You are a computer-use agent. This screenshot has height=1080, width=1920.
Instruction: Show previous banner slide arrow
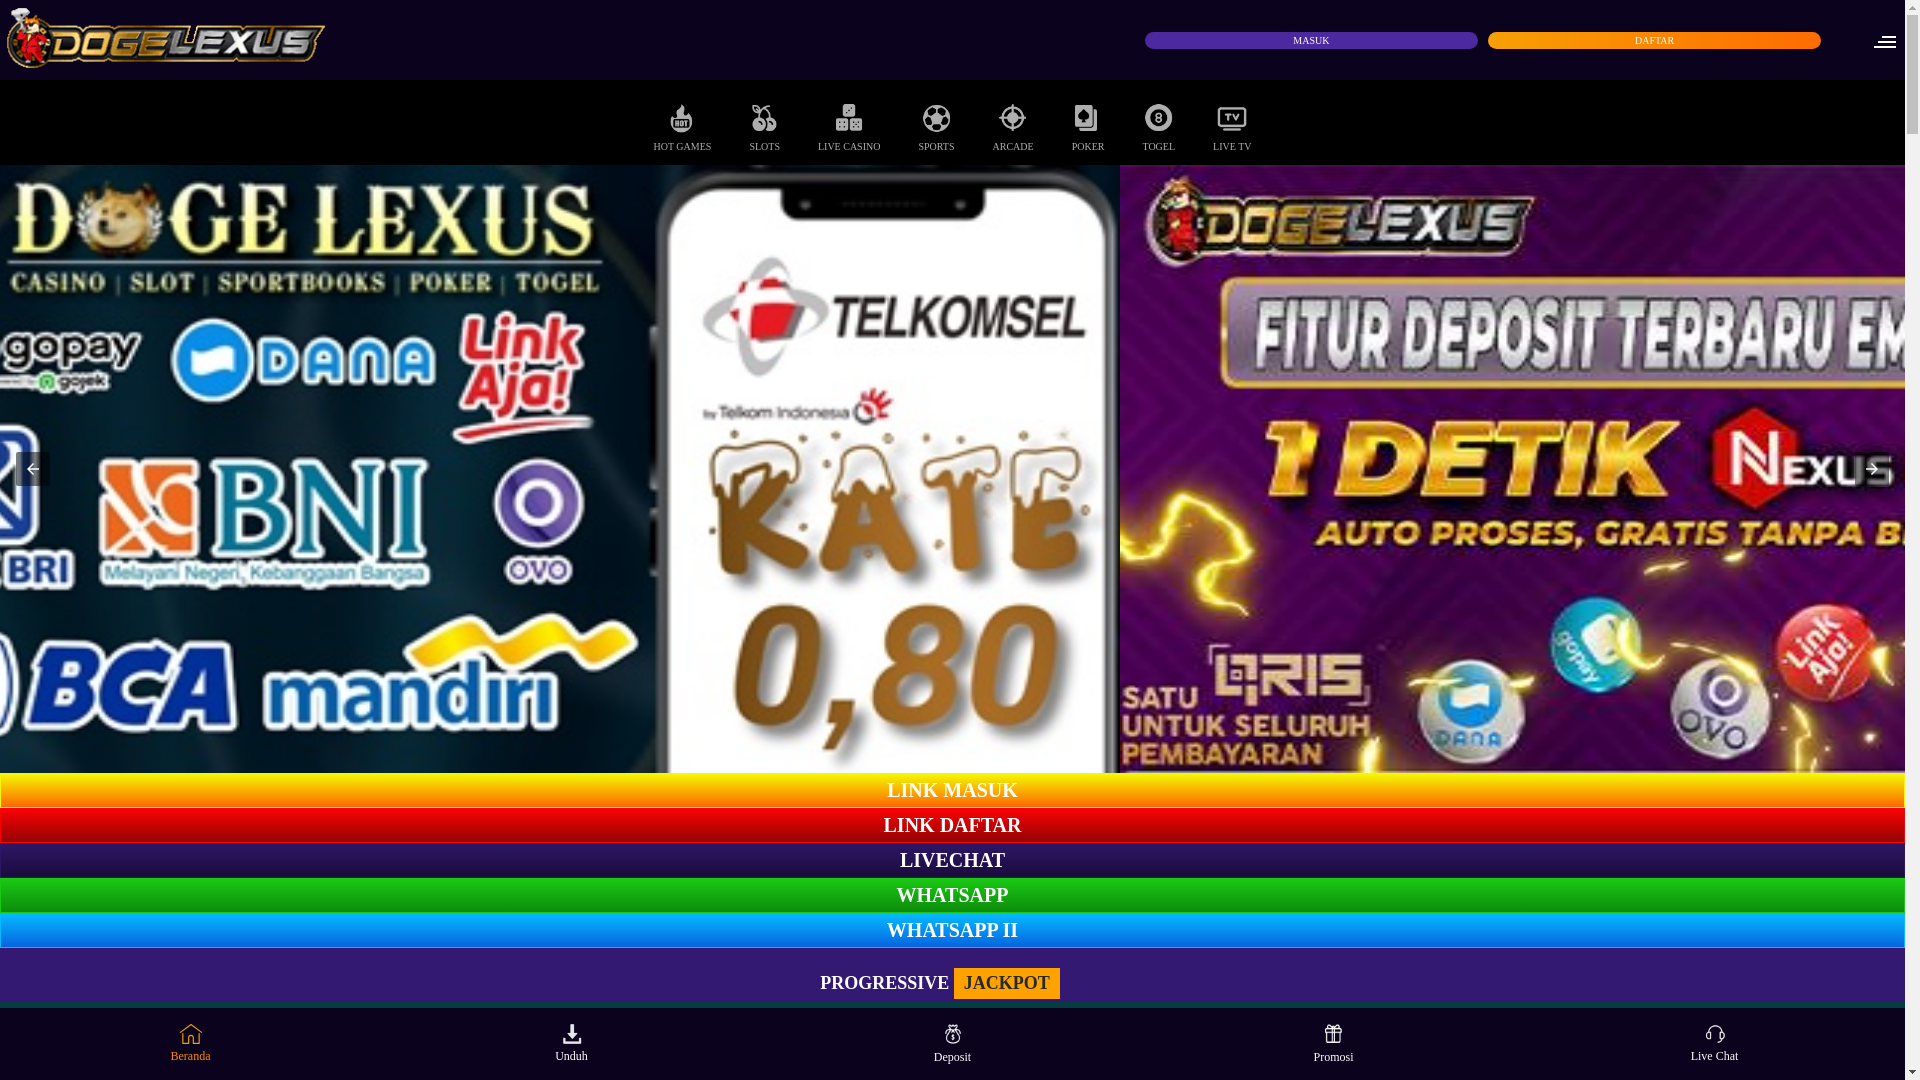[33, 469]
